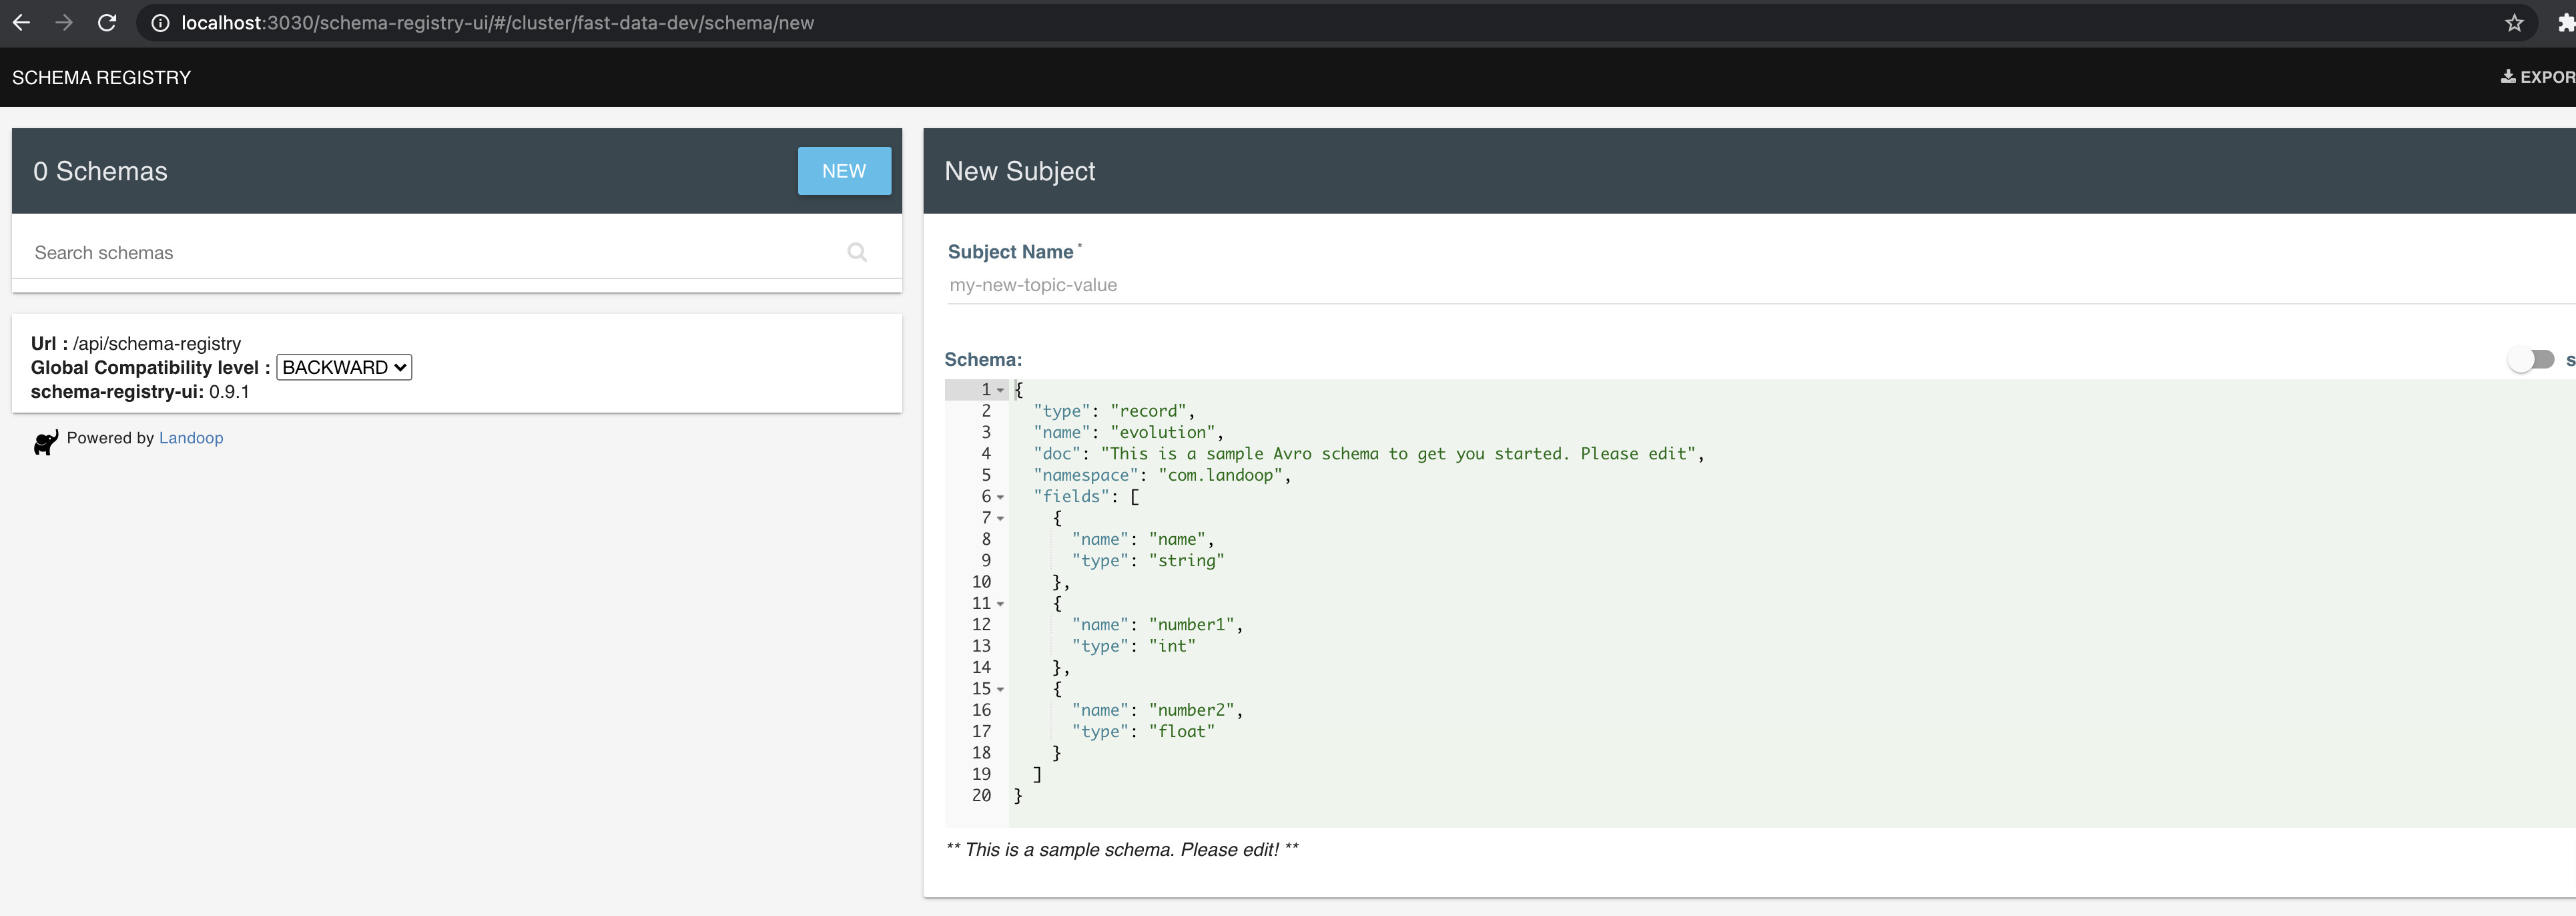The height and width of the screenshot is (916, 2576).
Task: Click the browser back arrow
Action: click(x=21, y=22)
